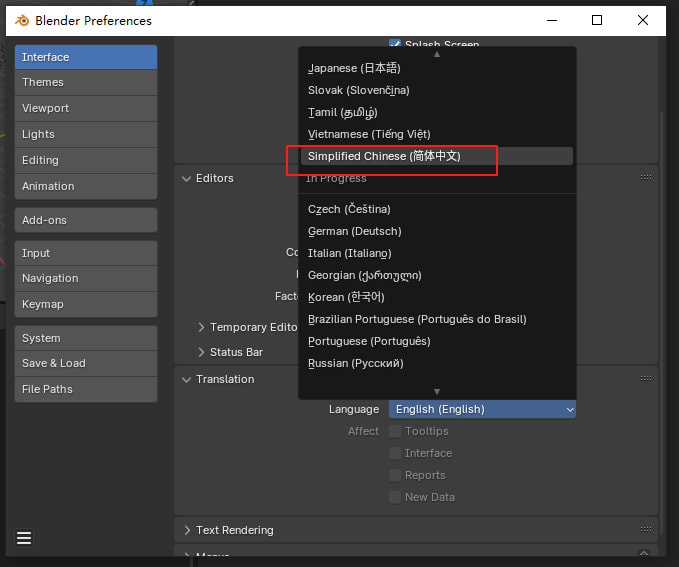Toggle the Reports translation checkbox
Screen dimensions: 679x567
394,475
